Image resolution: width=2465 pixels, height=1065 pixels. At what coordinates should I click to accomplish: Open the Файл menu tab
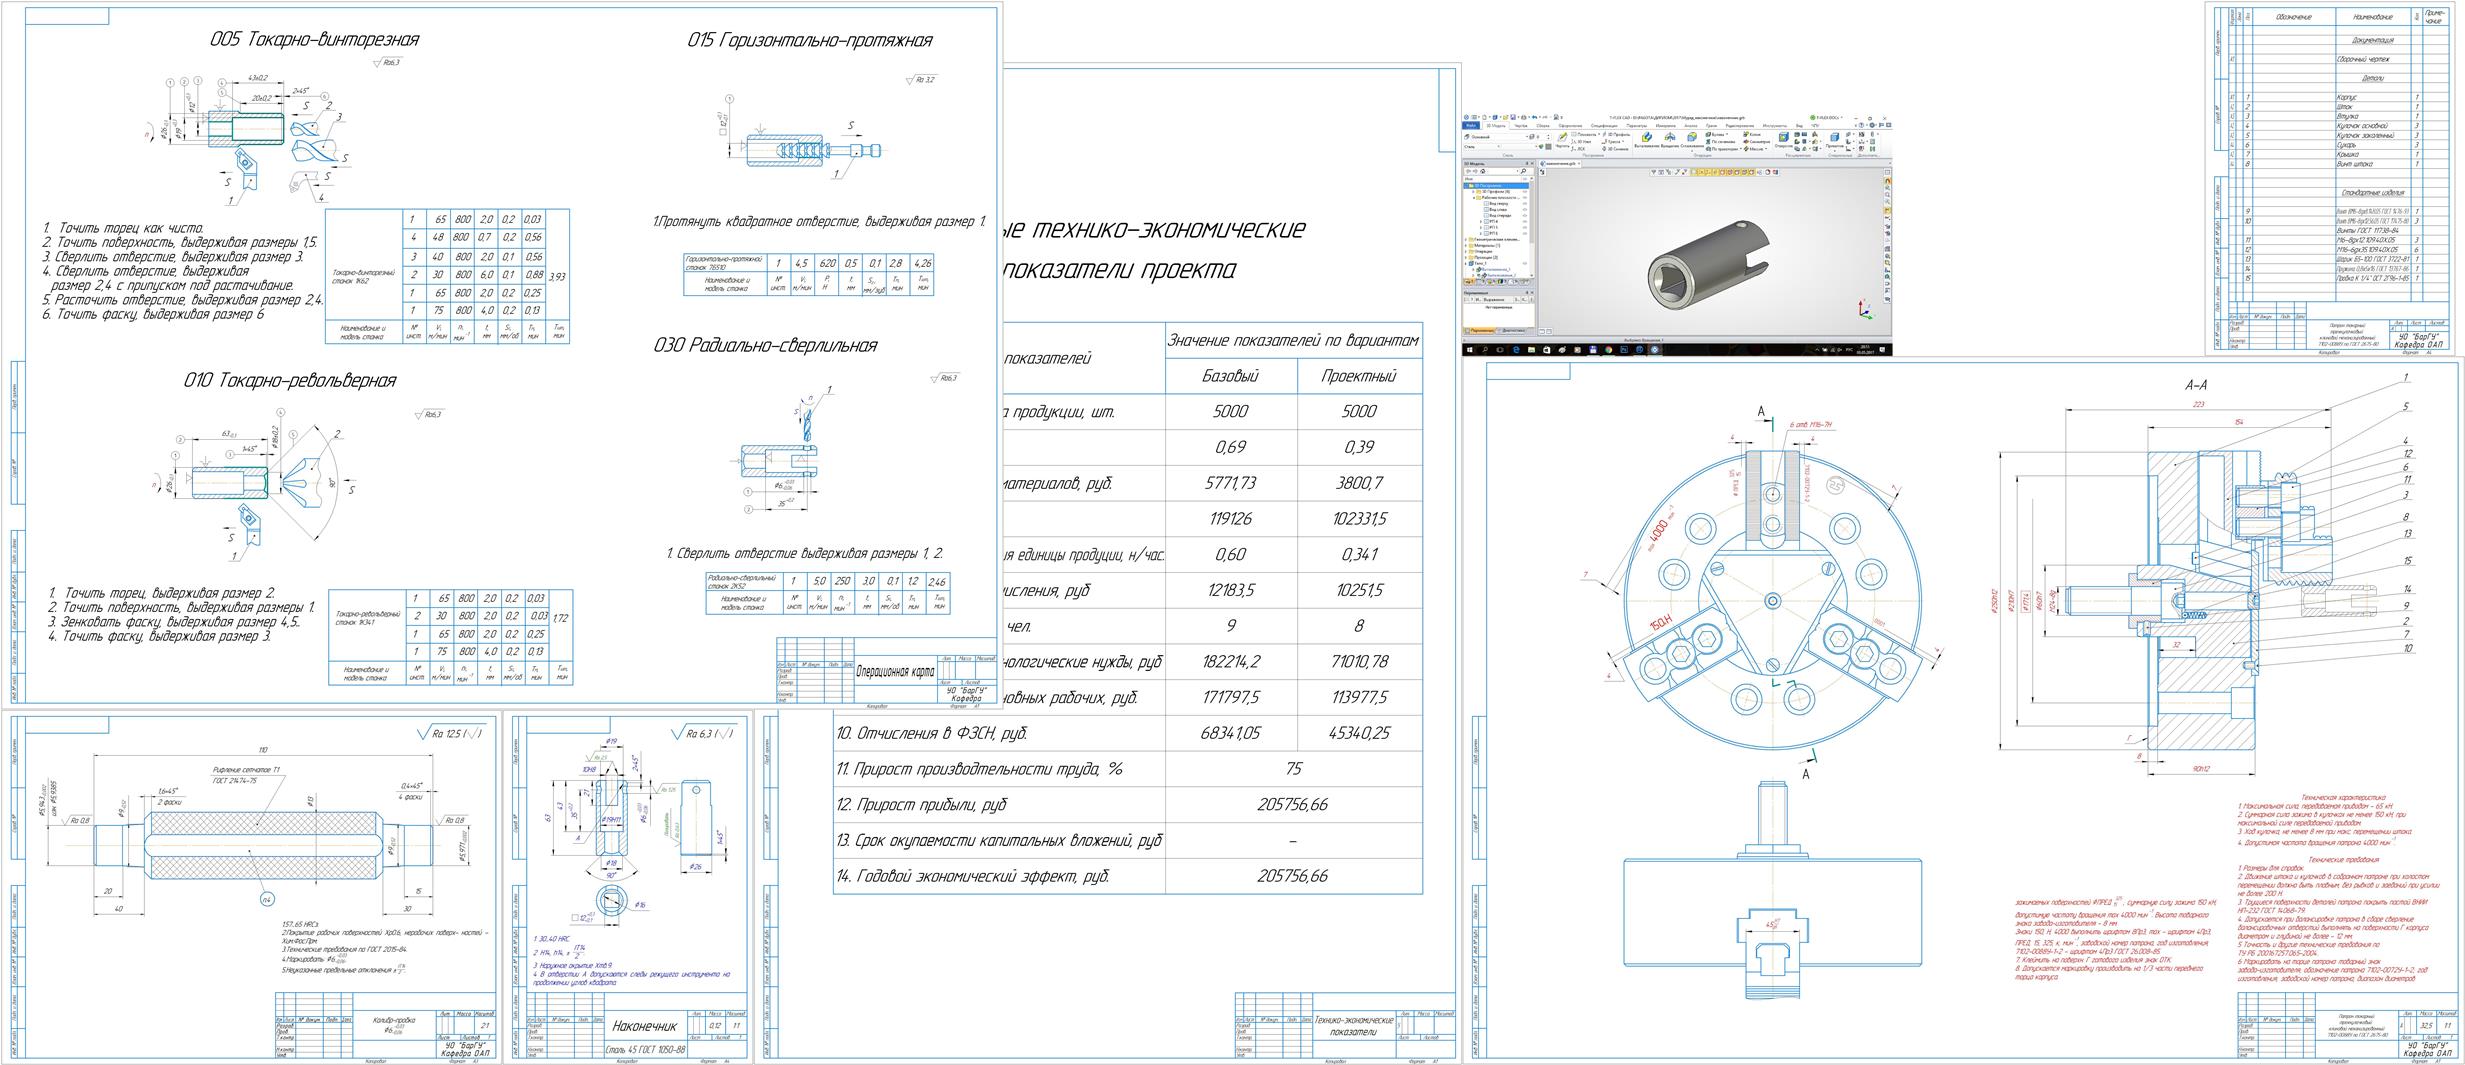tap(1471, 126)
